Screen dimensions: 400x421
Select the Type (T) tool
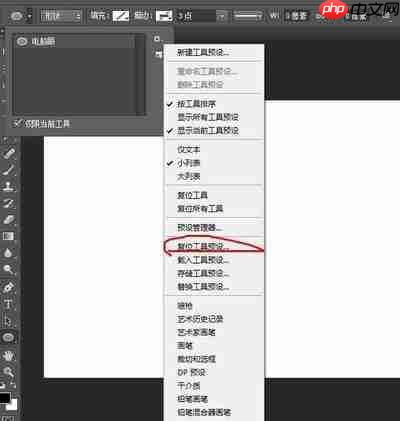9,304
